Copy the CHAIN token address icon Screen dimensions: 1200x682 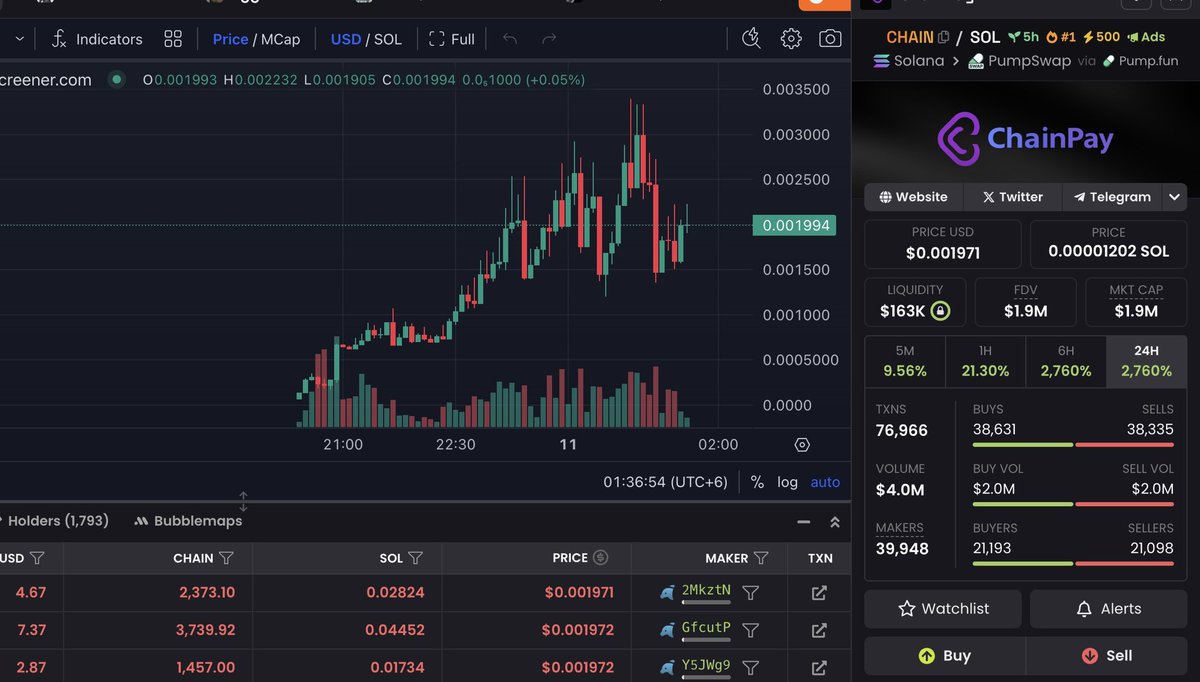[x=944, y=37]
